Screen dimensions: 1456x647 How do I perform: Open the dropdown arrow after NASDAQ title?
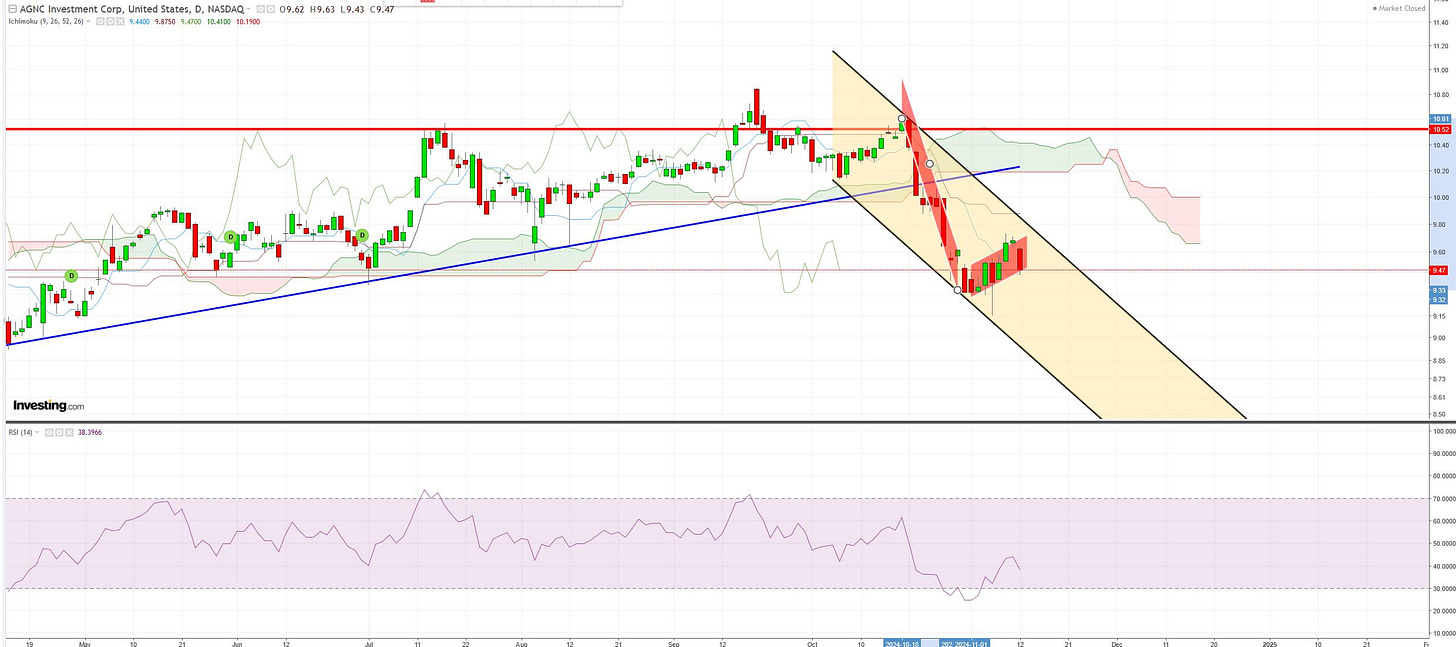tap(248, 9)
